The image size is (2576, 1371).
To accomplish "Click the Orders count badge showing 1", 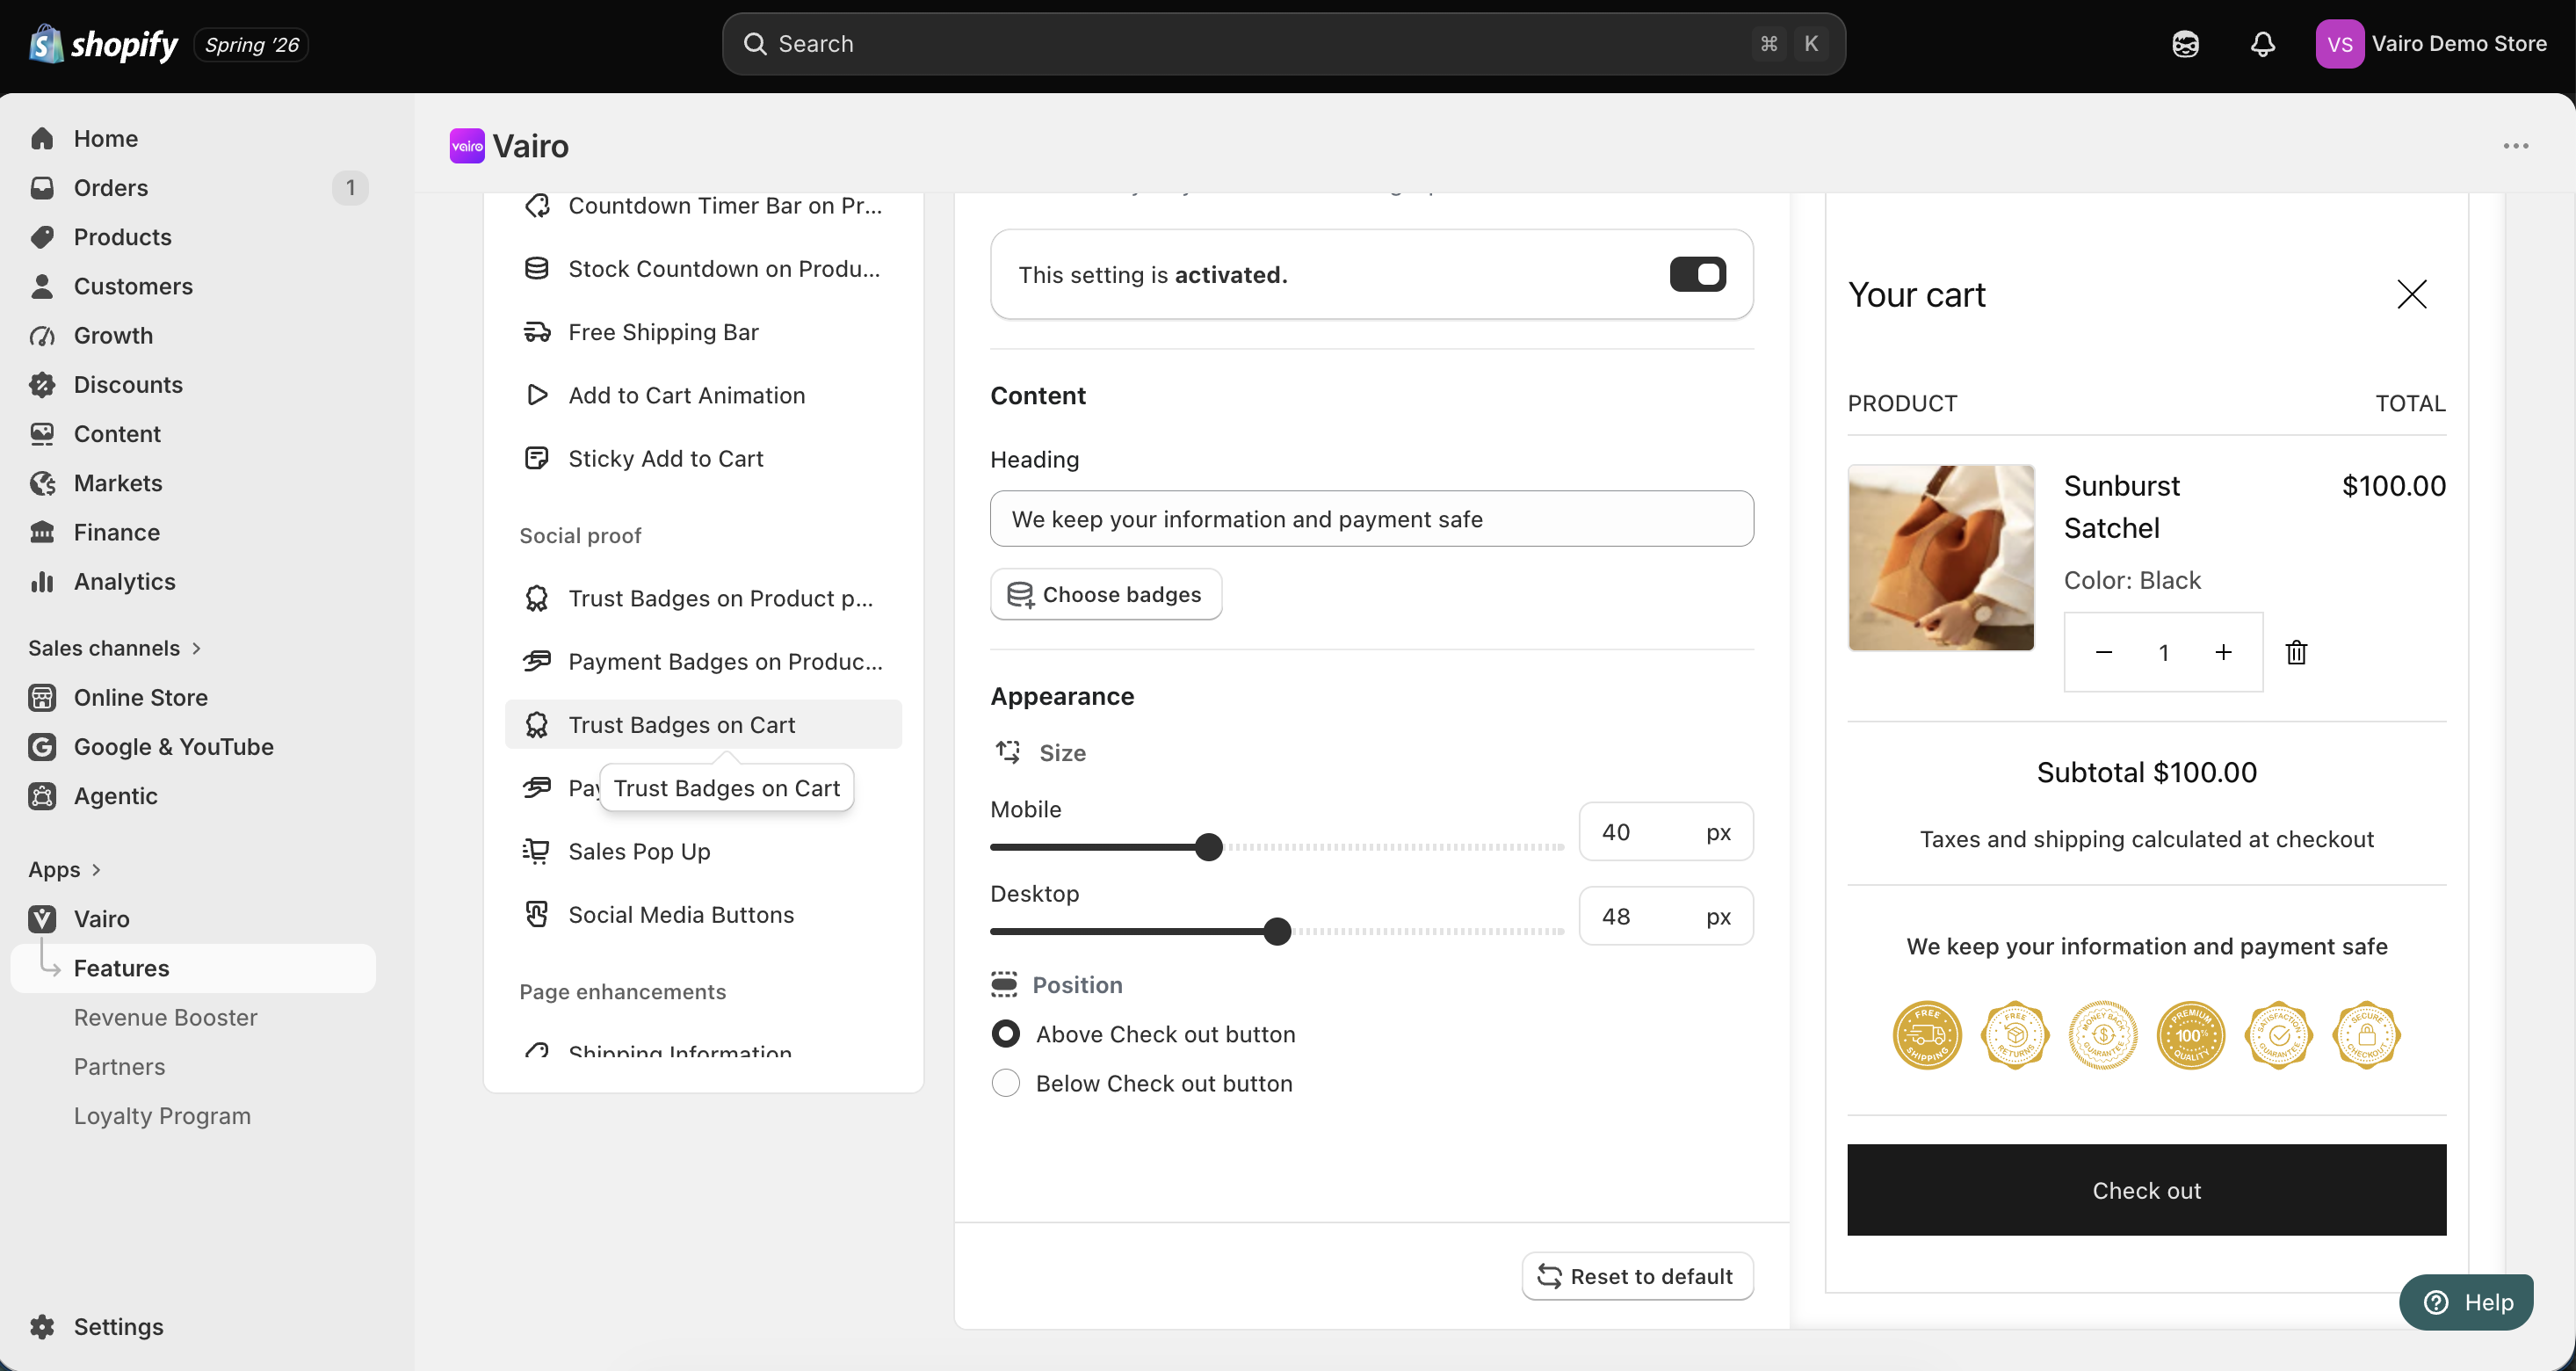I will point(350,188).
